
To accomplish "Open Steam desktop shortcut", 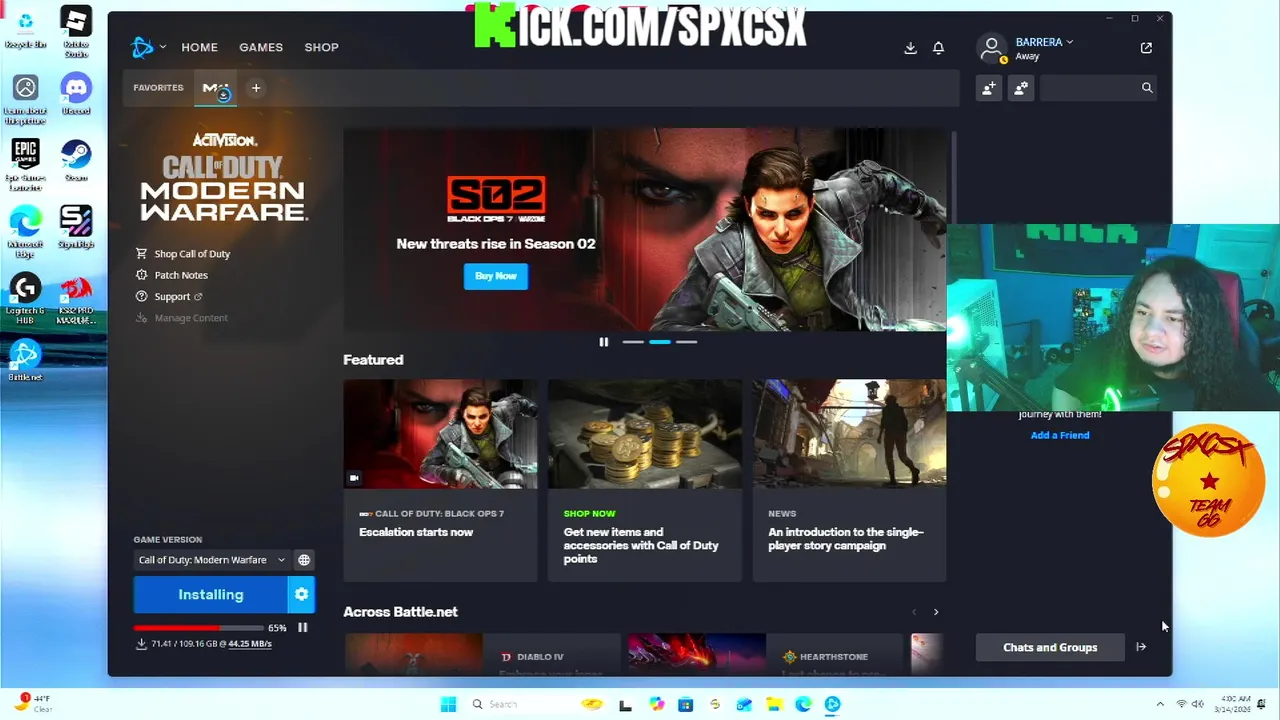I will [x=76, y=160].
